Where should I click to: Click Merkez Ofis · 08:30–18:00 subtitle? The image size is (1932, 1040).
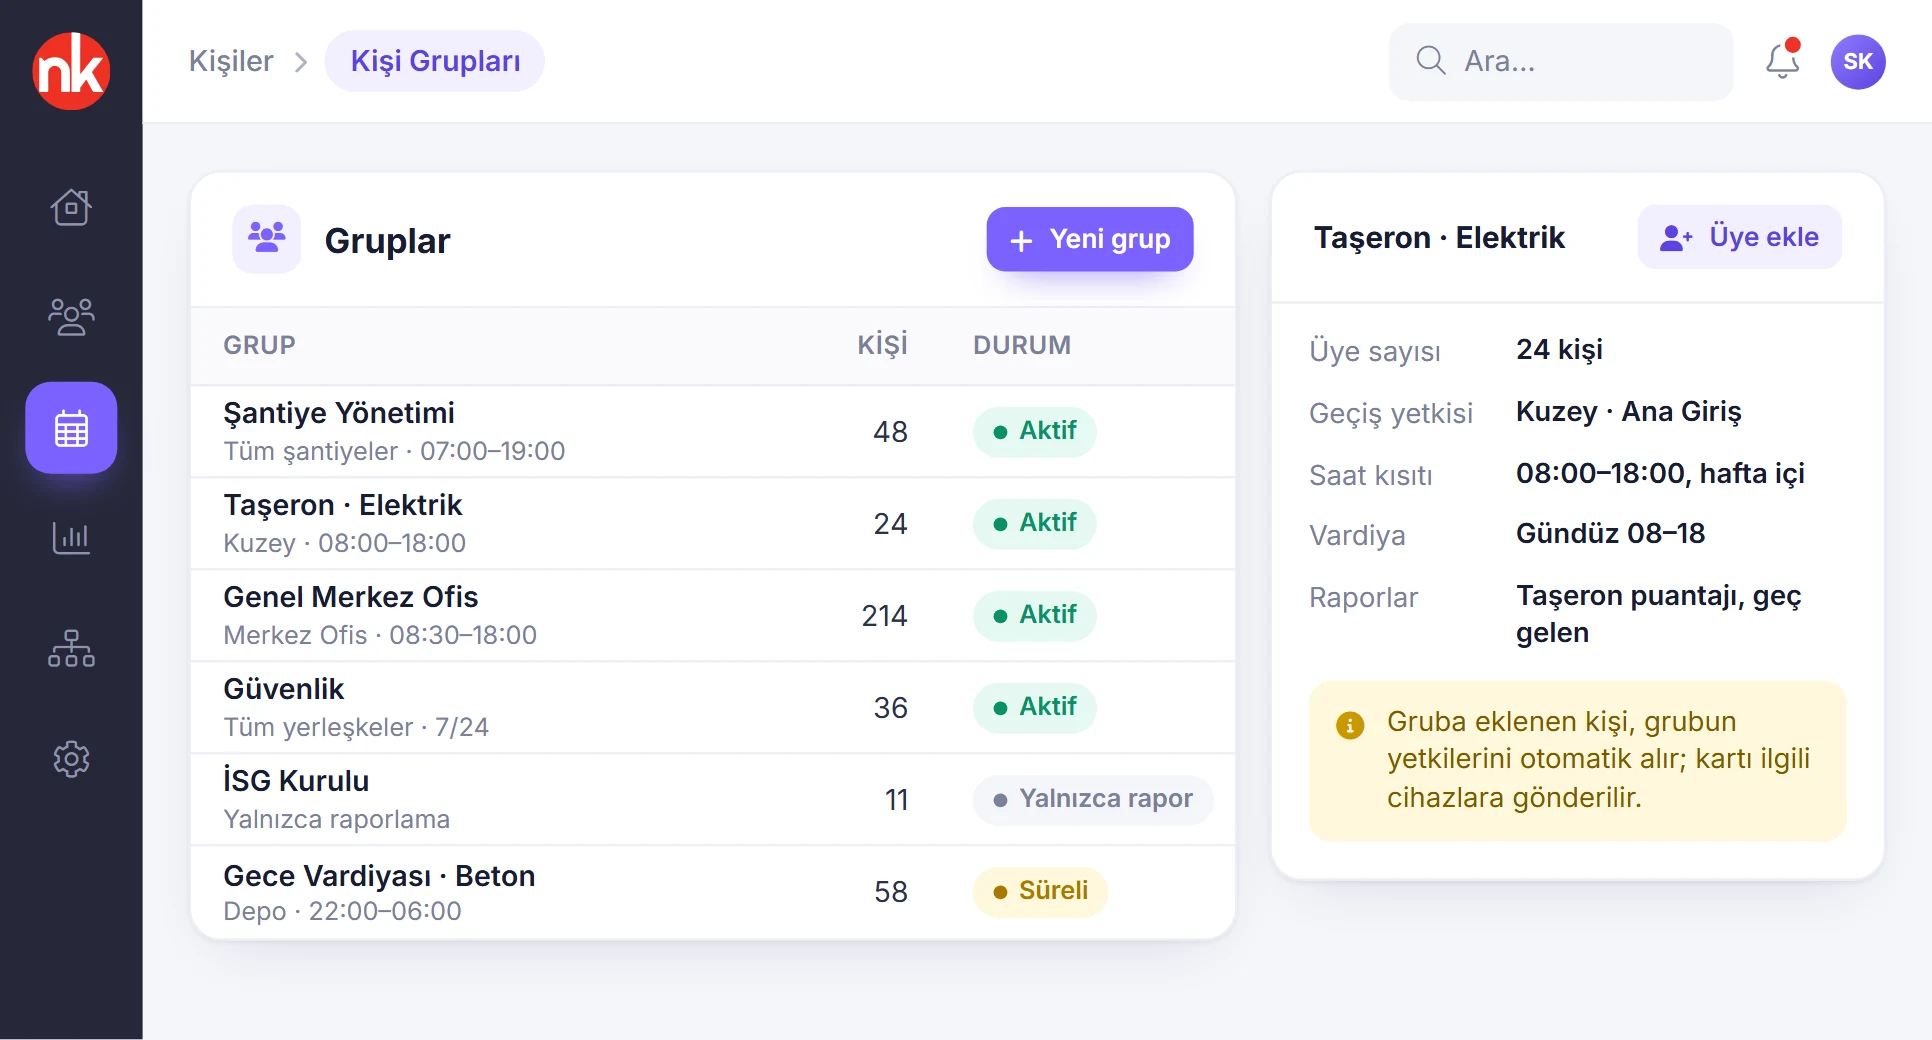click(x=380, y=636)
